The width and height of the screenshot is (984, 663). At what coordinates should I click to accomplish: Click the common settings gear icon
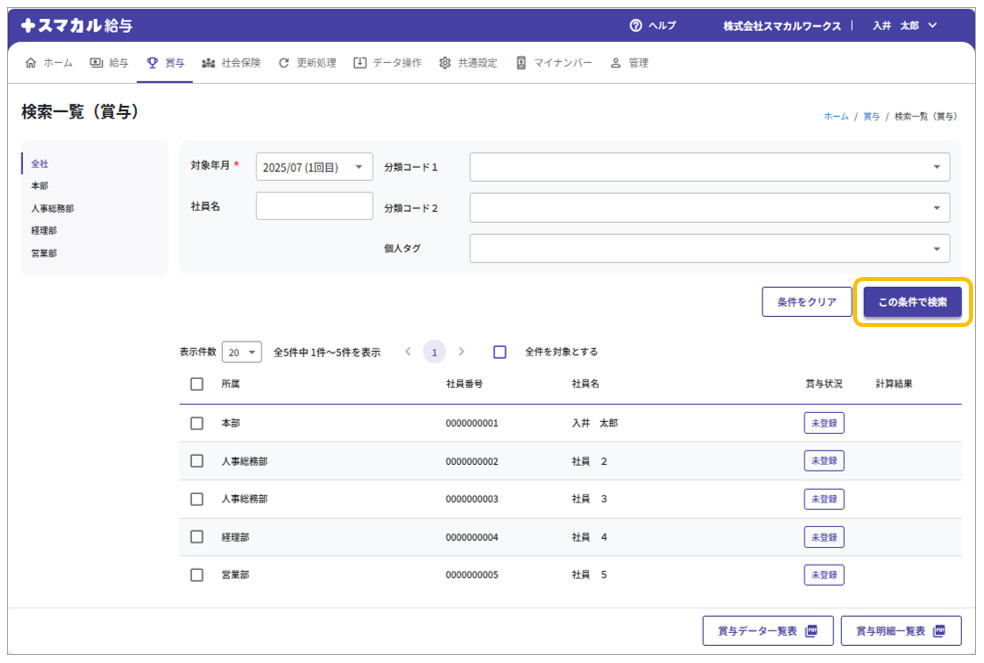coord(445,62)
